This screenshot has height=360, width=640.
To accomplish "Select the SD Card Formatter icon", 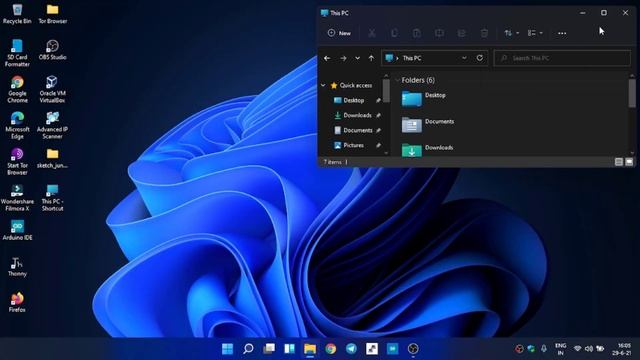I will 17,53.
